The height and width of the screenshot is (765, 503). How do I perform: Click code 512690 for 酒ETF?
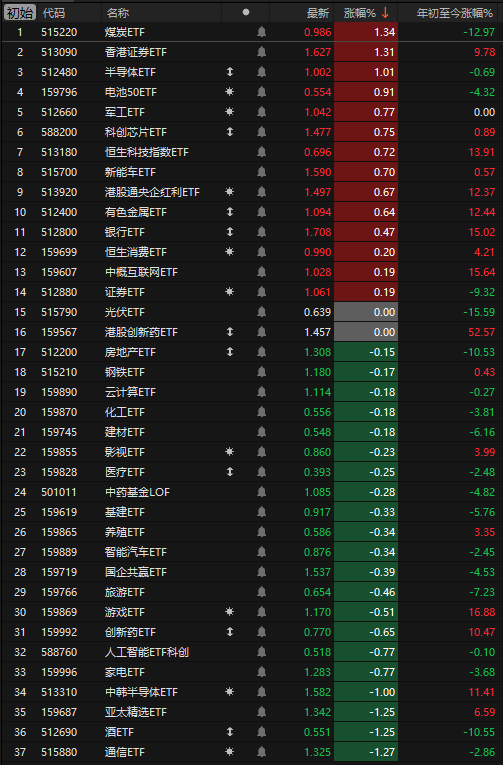click(x=59, y=732)
